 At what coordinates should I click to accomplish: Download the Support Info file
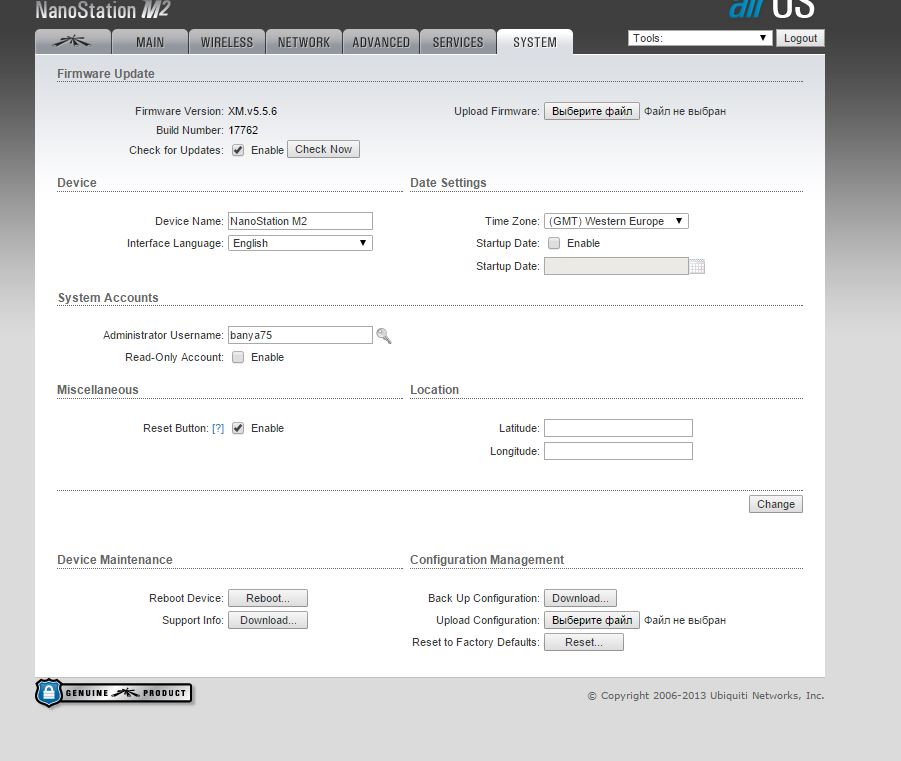[x=268, y=620]
